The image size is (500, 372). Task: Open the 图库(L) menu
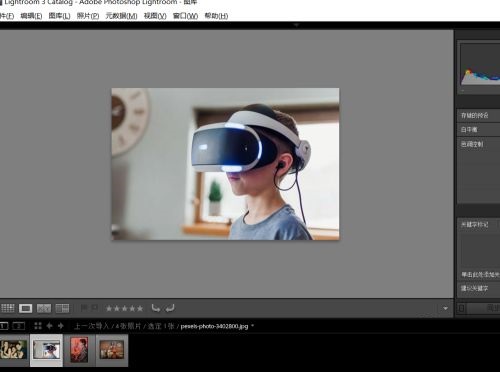(59, 16)
